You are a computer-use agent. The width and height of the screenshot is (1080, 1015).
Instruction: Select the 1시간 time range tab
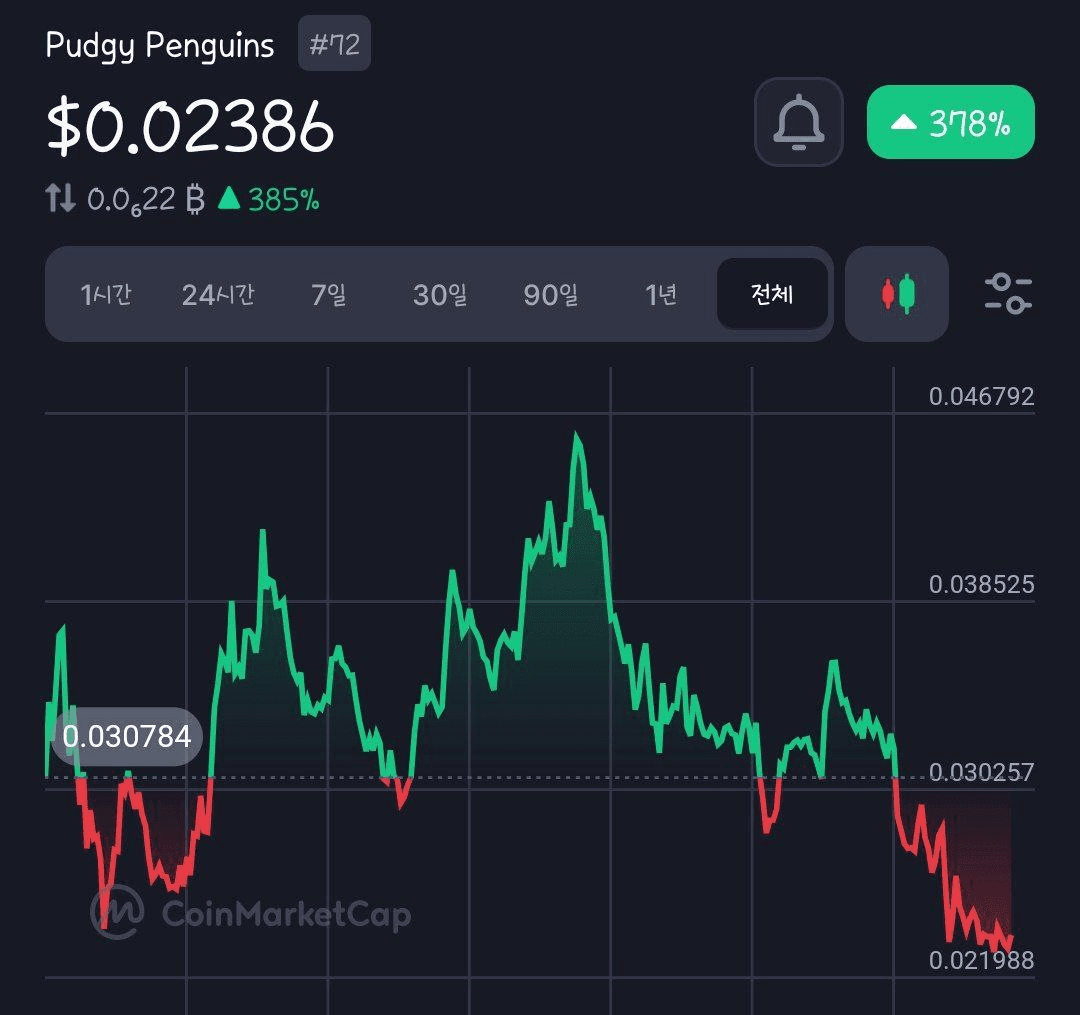[106, 295]
